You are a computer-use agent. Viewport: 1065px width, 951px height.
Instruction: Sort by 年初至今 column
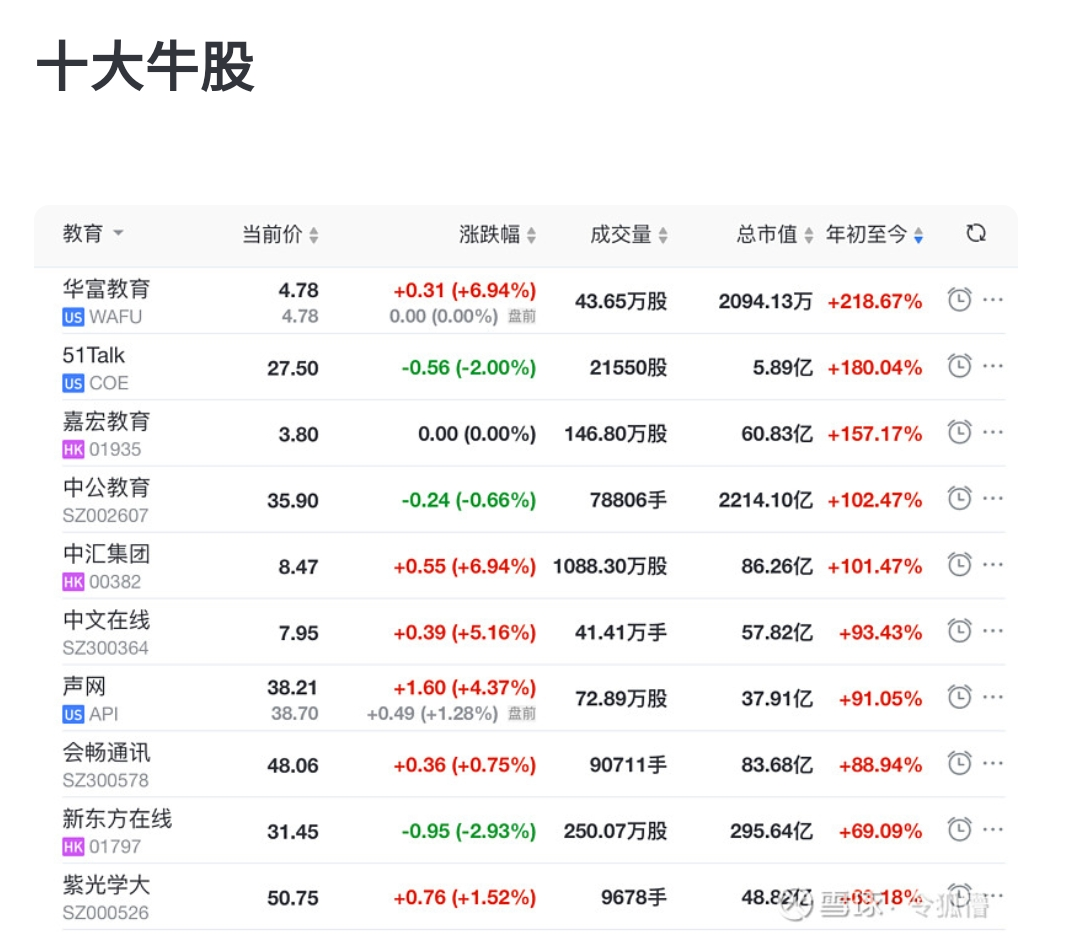(875, 234)
